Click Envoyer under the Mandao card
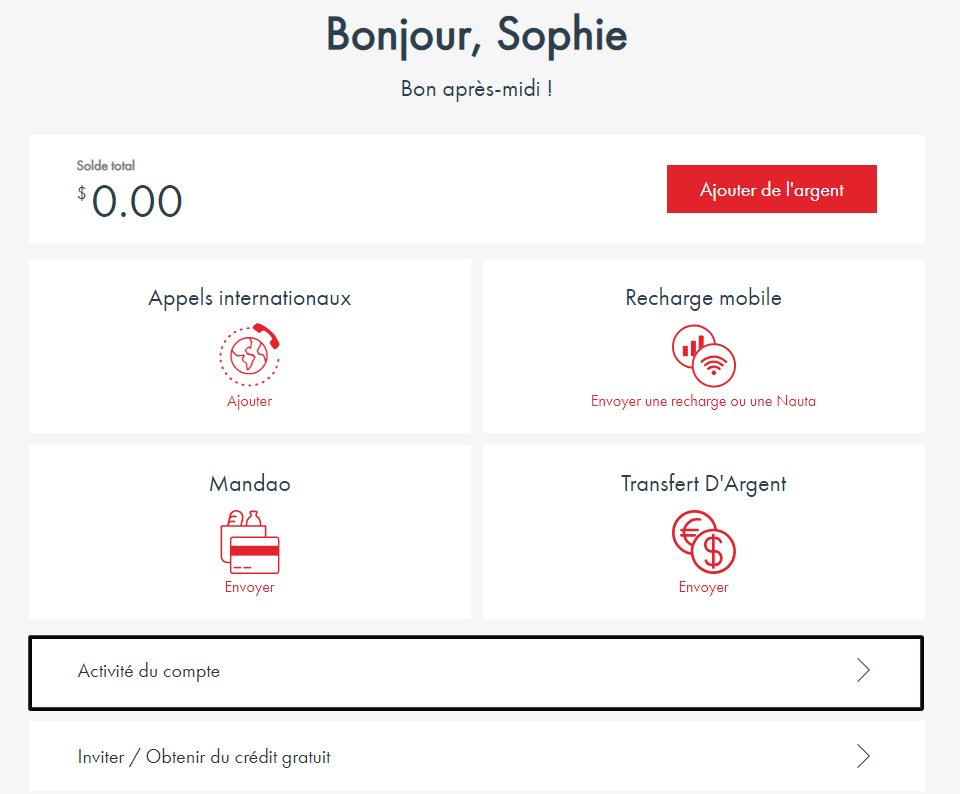The width and height of the screenshot is (960, 794). [249, 587]
